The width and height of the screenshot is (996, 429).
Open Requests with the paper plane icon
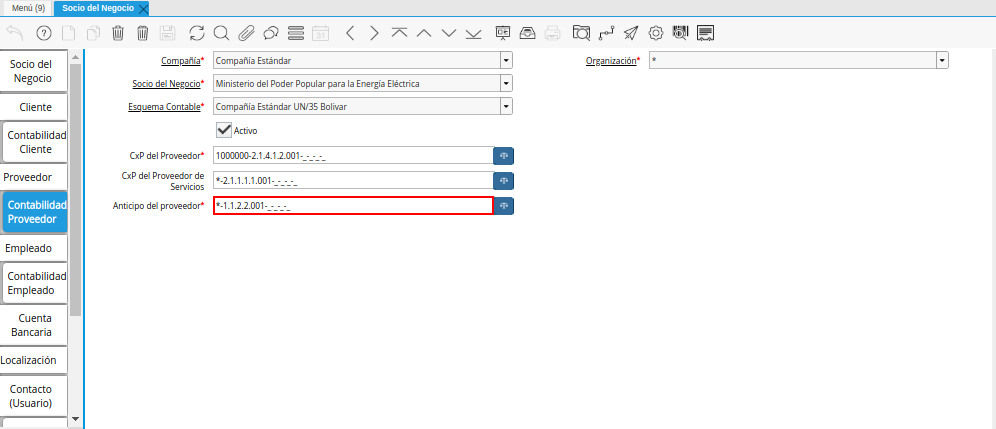tap(631, 33)
